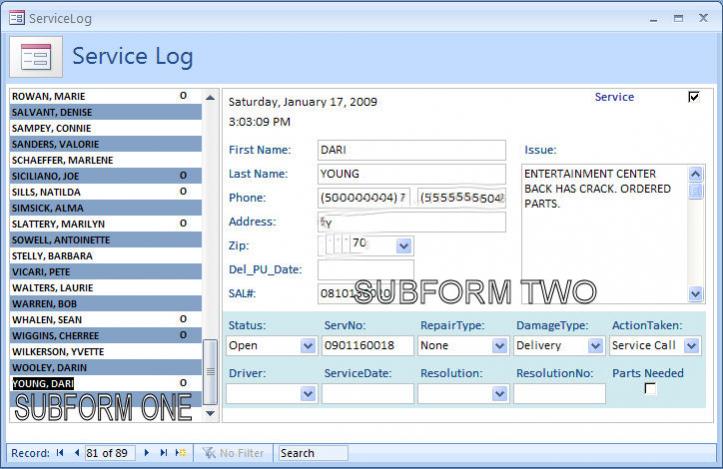Click the record number box

click(x=110, y=453)
